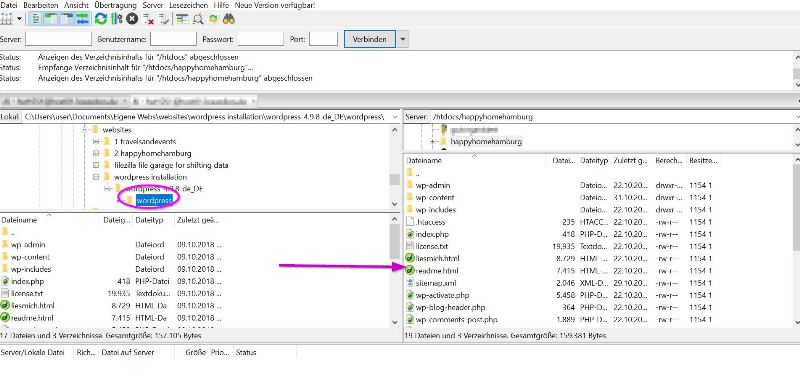Expand the 1 travelsandevents folder
The image size is (800, 383).
pyautogui.click(x=95, y=141)
